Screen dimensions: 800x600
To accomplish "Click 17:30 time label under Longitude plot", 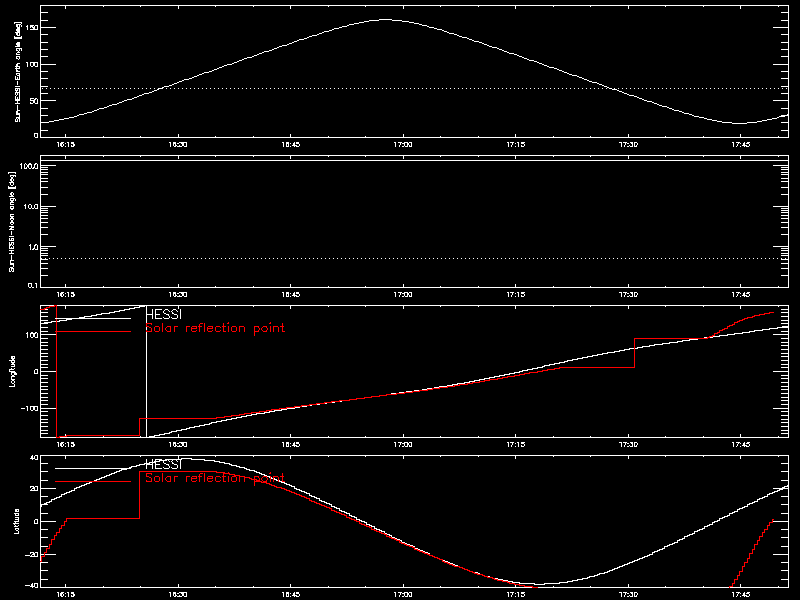I will click(x=628, y=445).
